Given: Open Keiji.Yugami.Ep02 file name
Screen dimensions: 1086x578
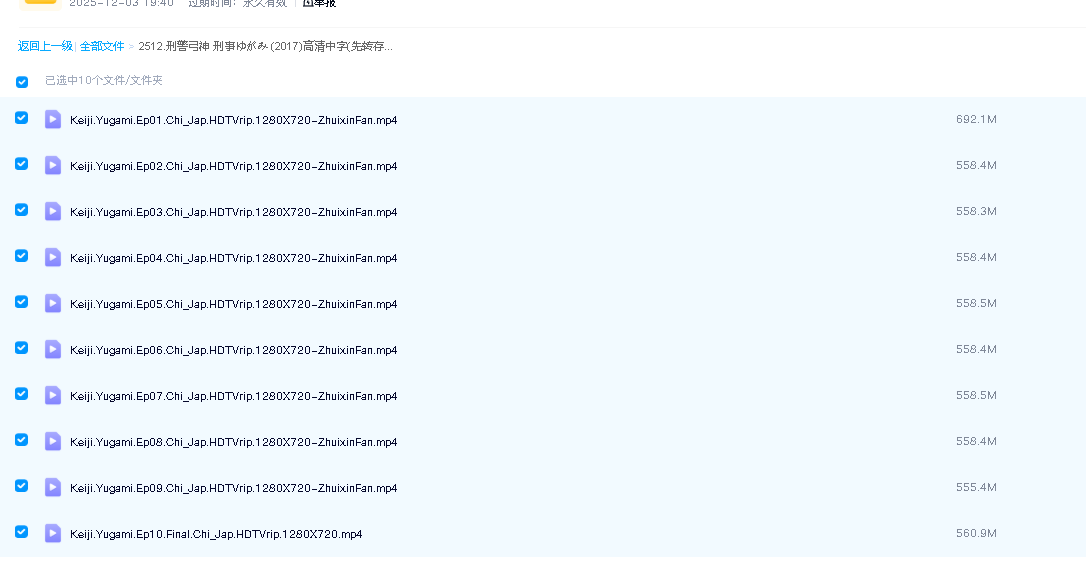Looking at the screenshot, I should tap(233, 166).
